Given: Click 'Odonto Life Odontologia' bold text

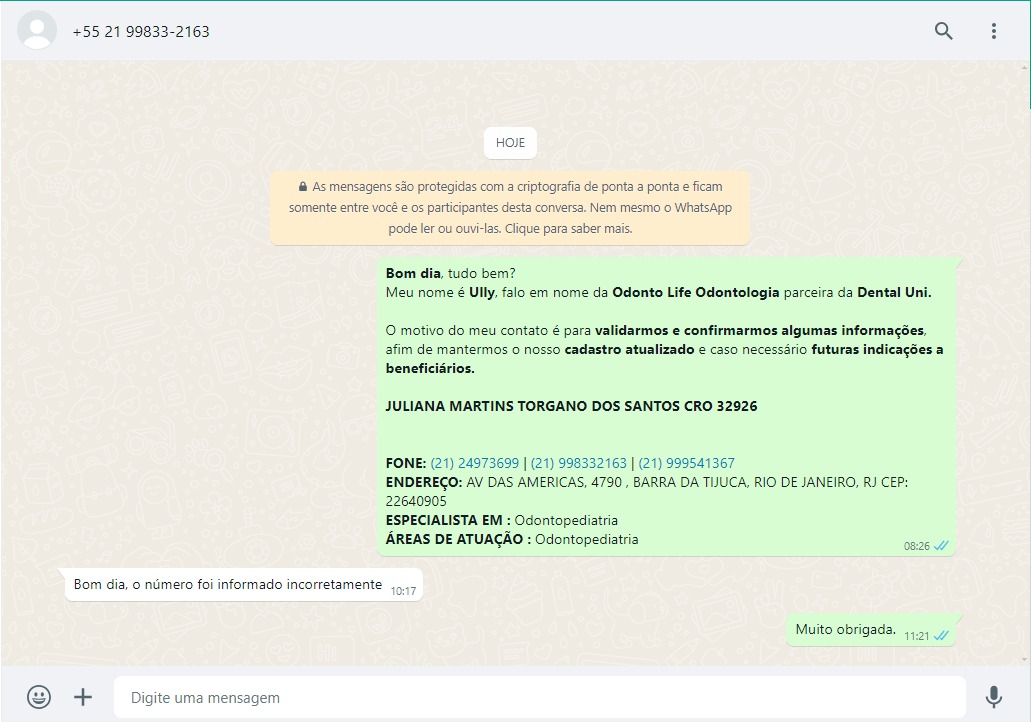Looking at the screenshot, I should [x=696, y=293].
